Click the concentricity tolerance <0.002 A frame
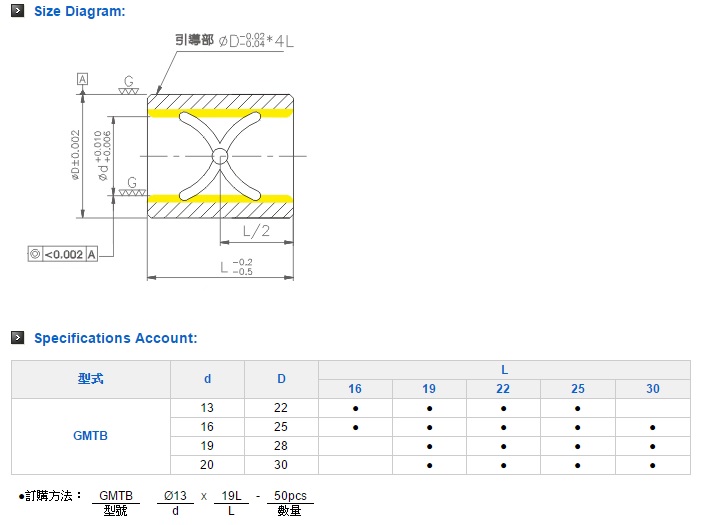Viewport: 705px width, 525px height. [x=64, y=255]
